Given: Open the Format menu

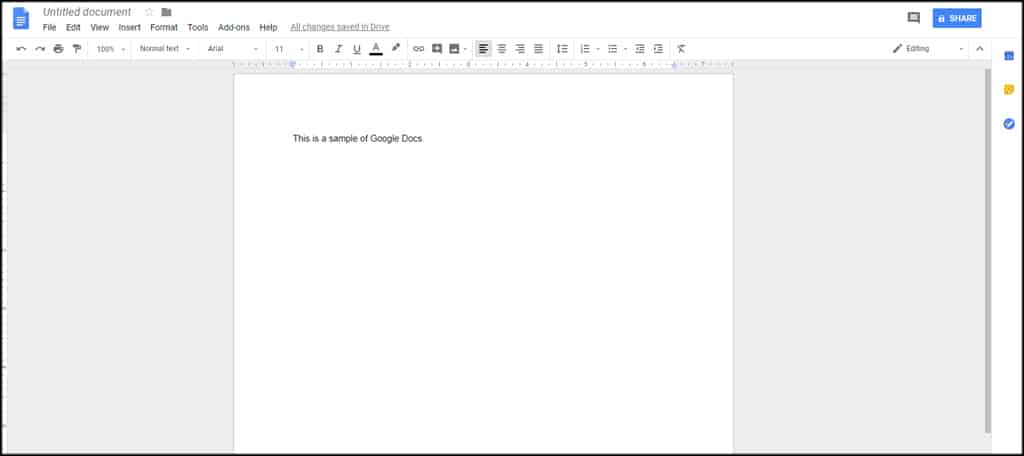Looking at the screenshot, I should pos(164,27).
